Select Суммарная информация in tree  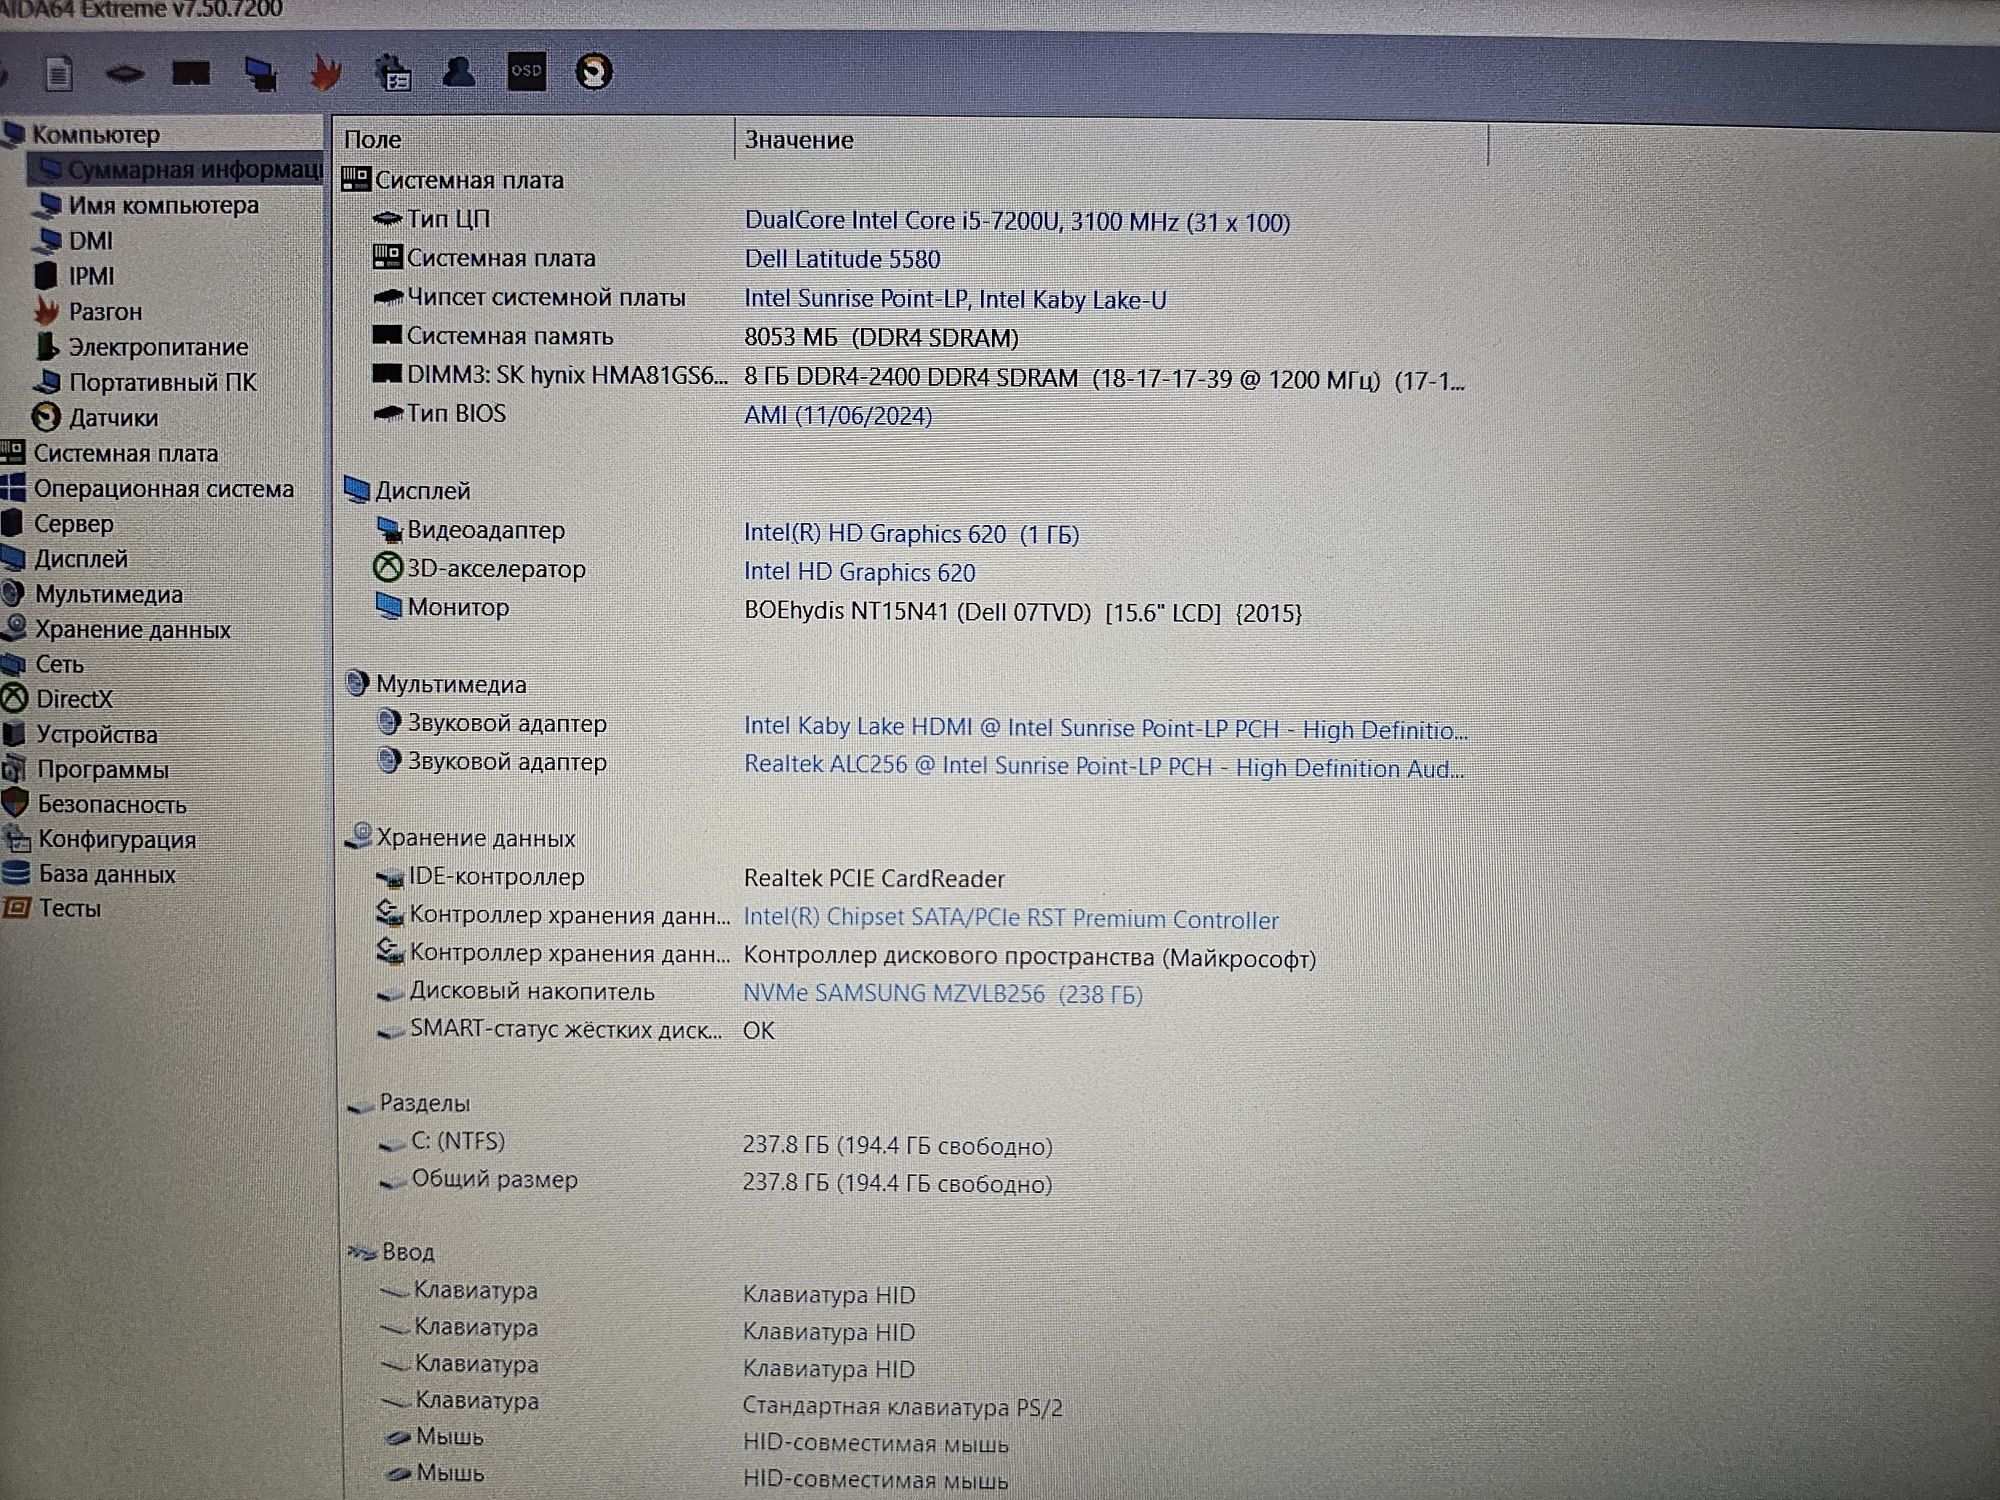(x=176, y=170)
